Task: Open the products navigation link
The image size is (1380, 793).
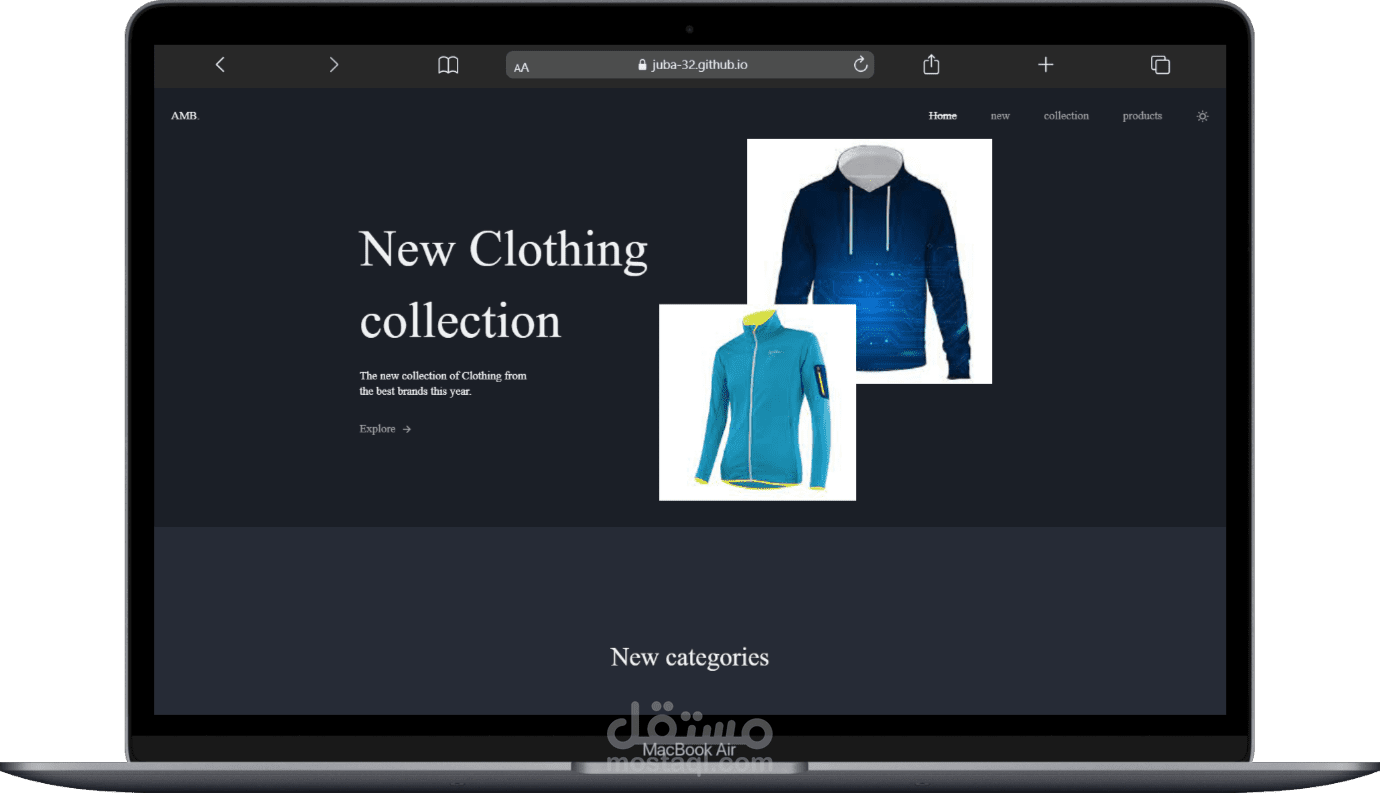Action: point(1142,116)
